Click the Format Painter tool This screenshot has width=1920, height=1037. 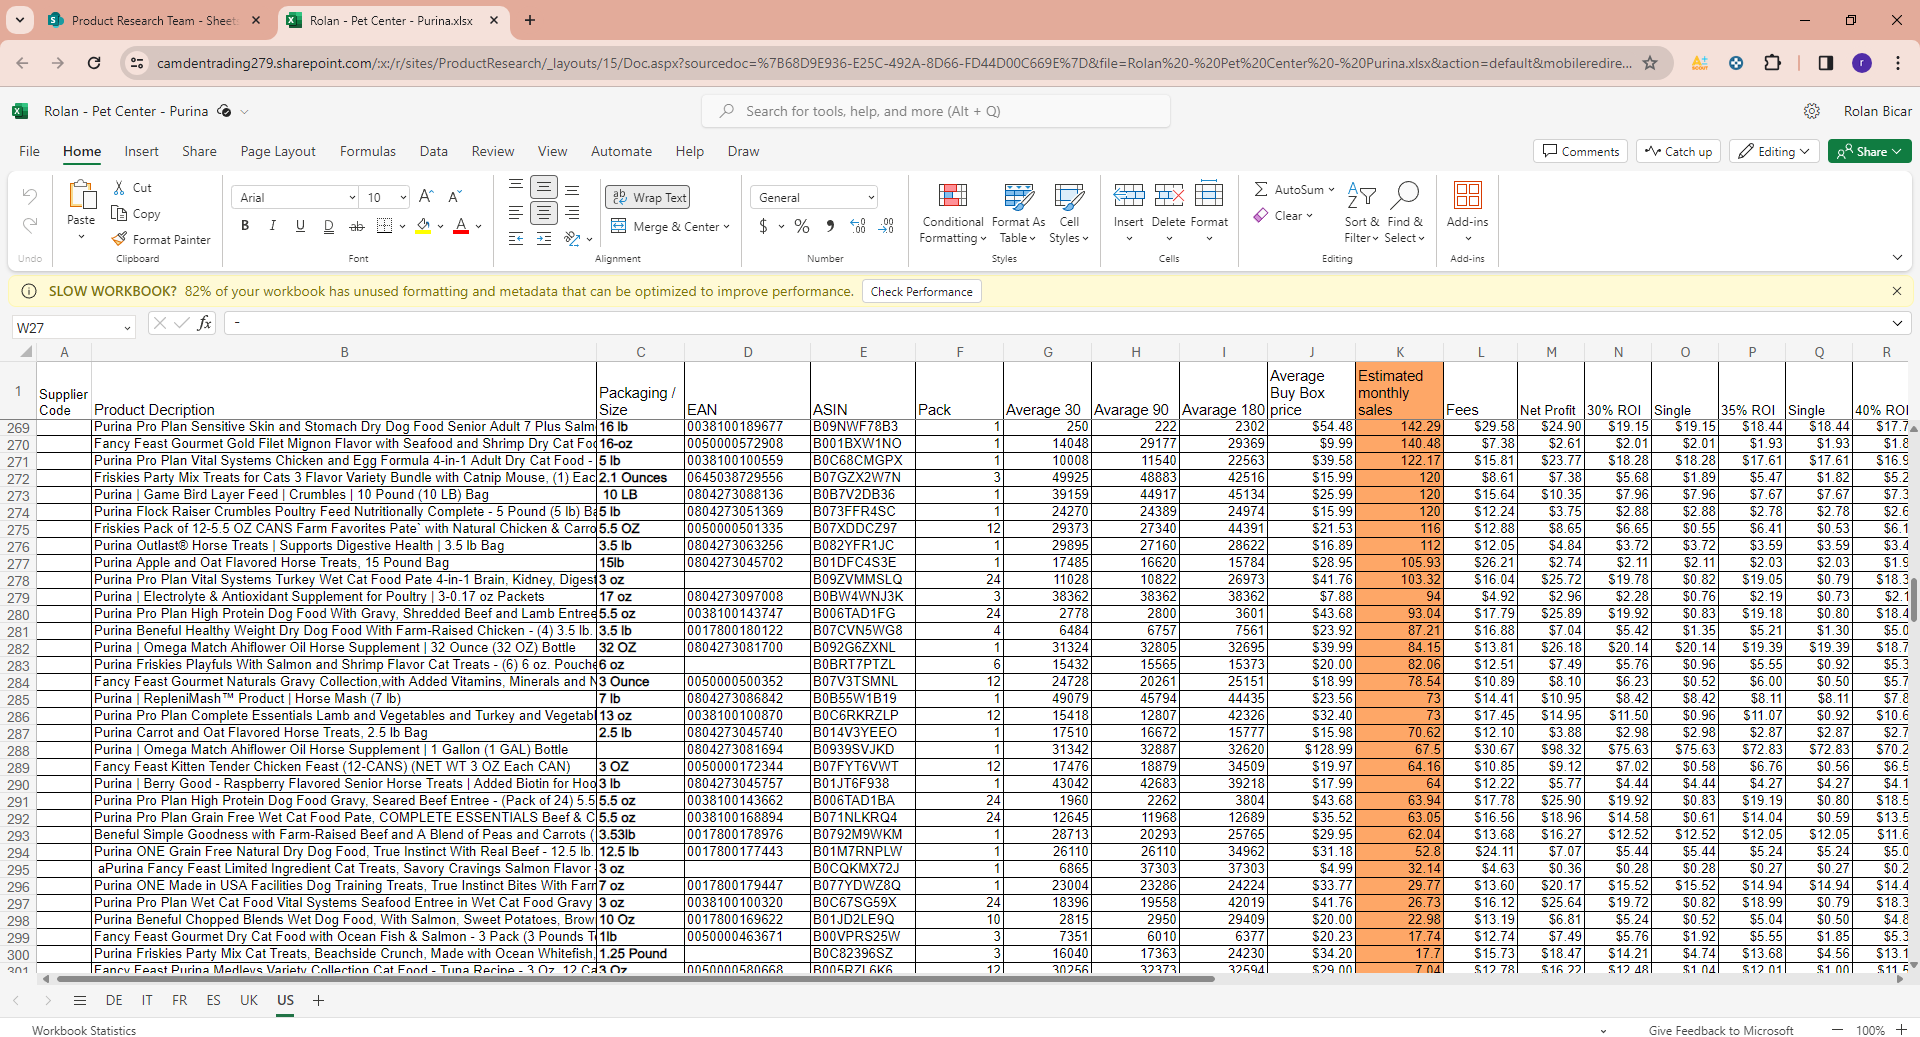point(161,240)
